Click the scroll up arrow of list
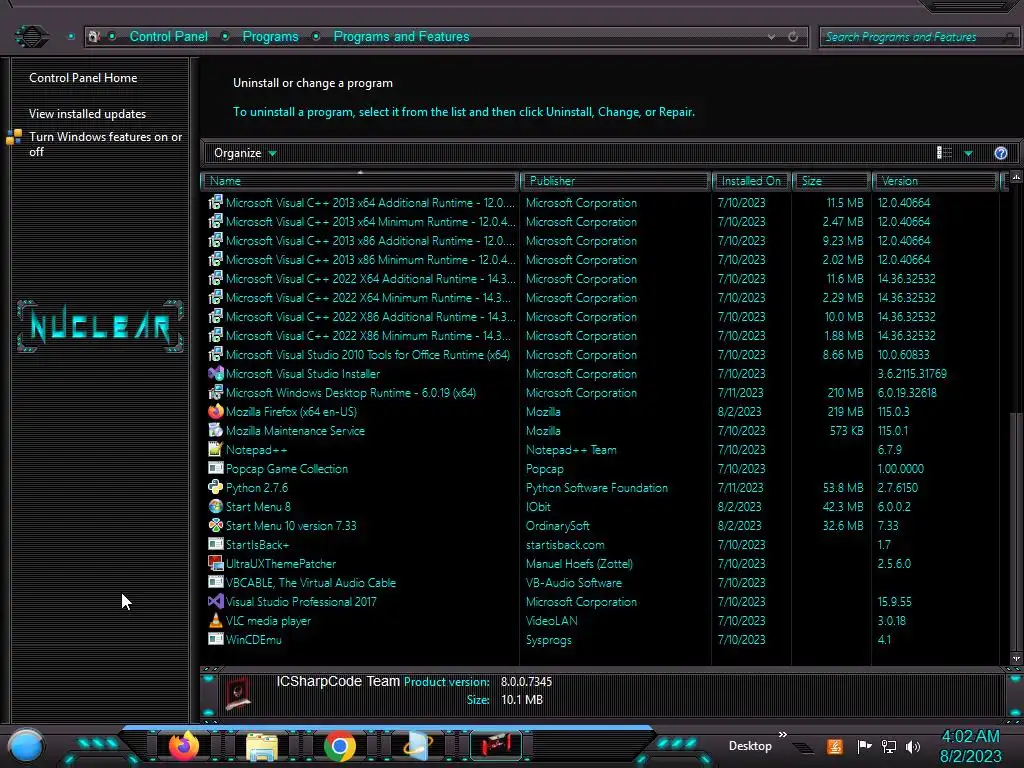Screen dimensions: 1024x768 coord(1016,178)
